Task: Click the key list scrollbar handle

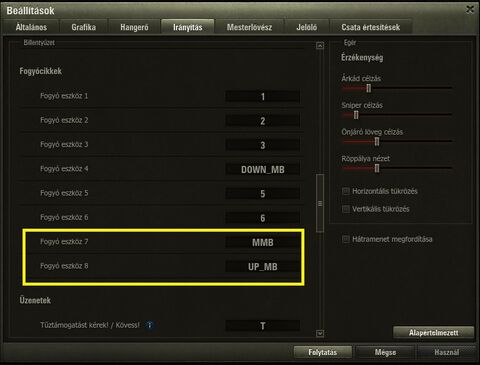Action: [x=320, y=203]
